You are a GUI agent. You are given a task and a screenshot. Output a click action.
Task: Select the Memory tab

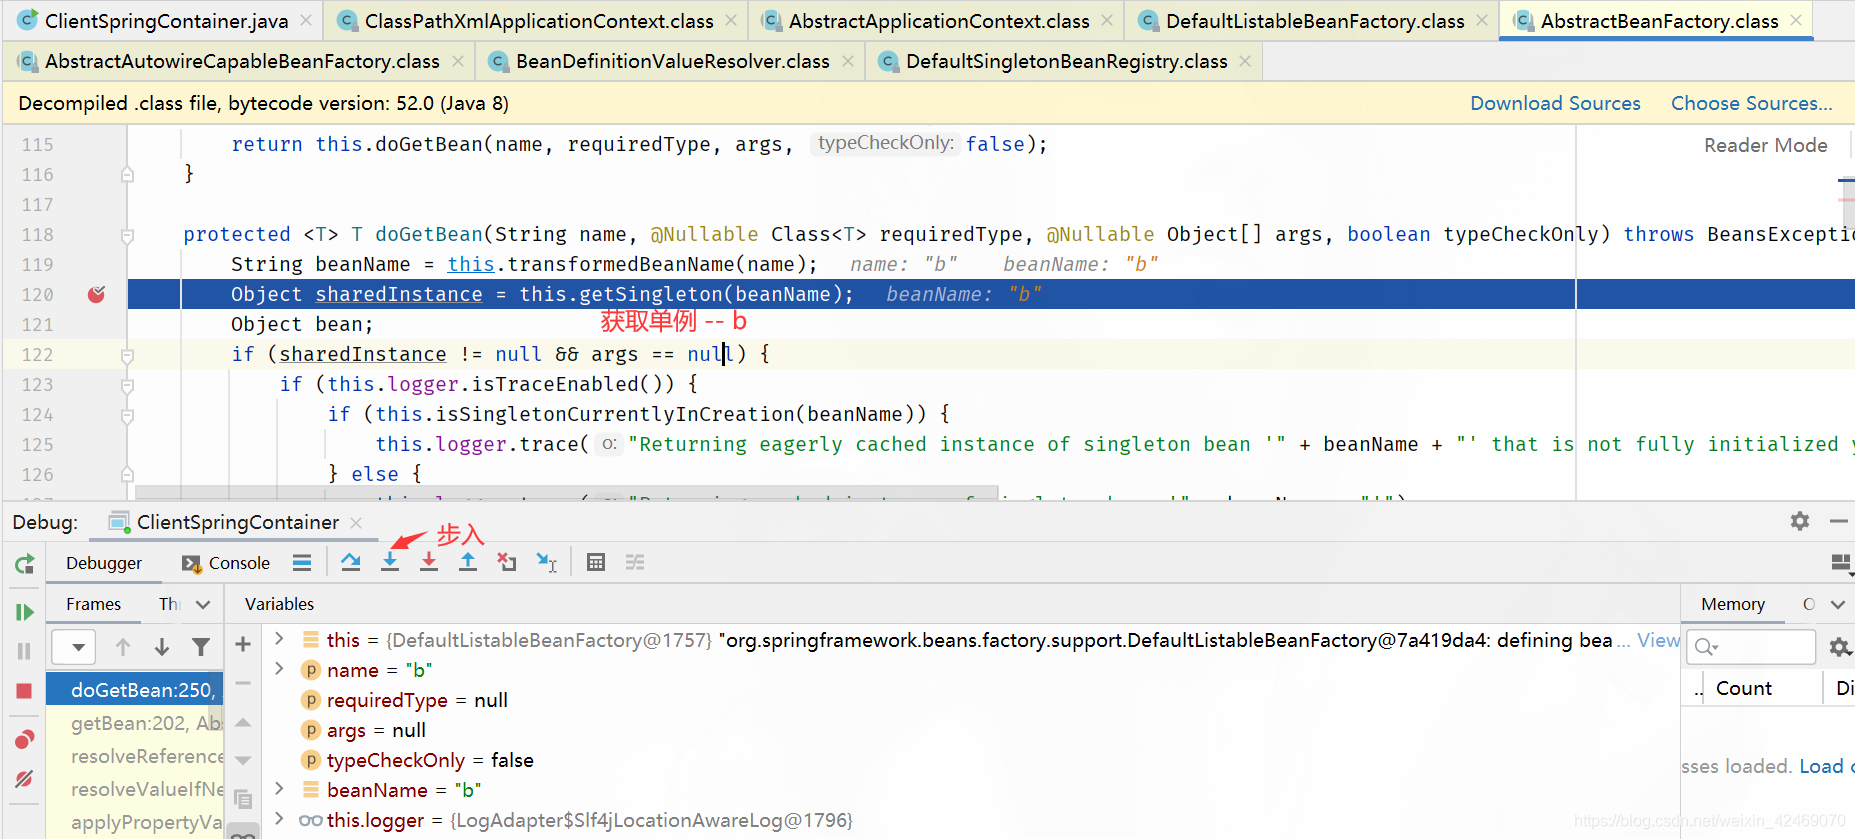pos(1732,604)
